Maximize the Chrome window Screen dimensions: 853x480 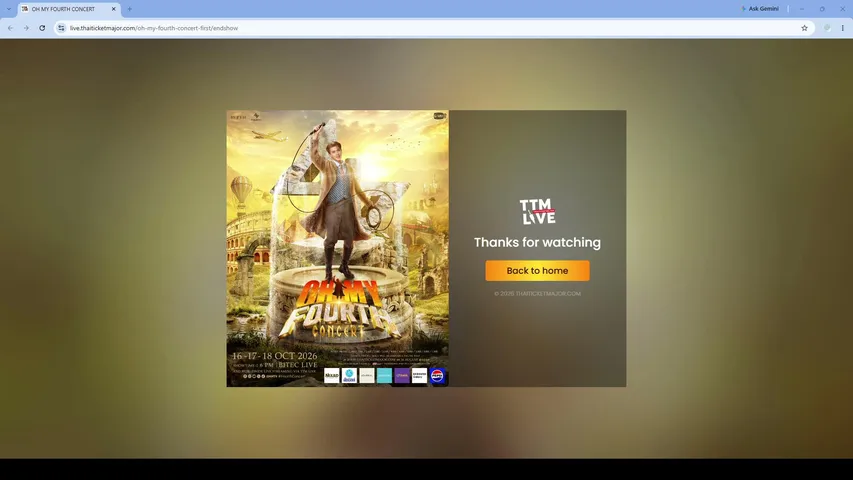(x=822, y=9)
